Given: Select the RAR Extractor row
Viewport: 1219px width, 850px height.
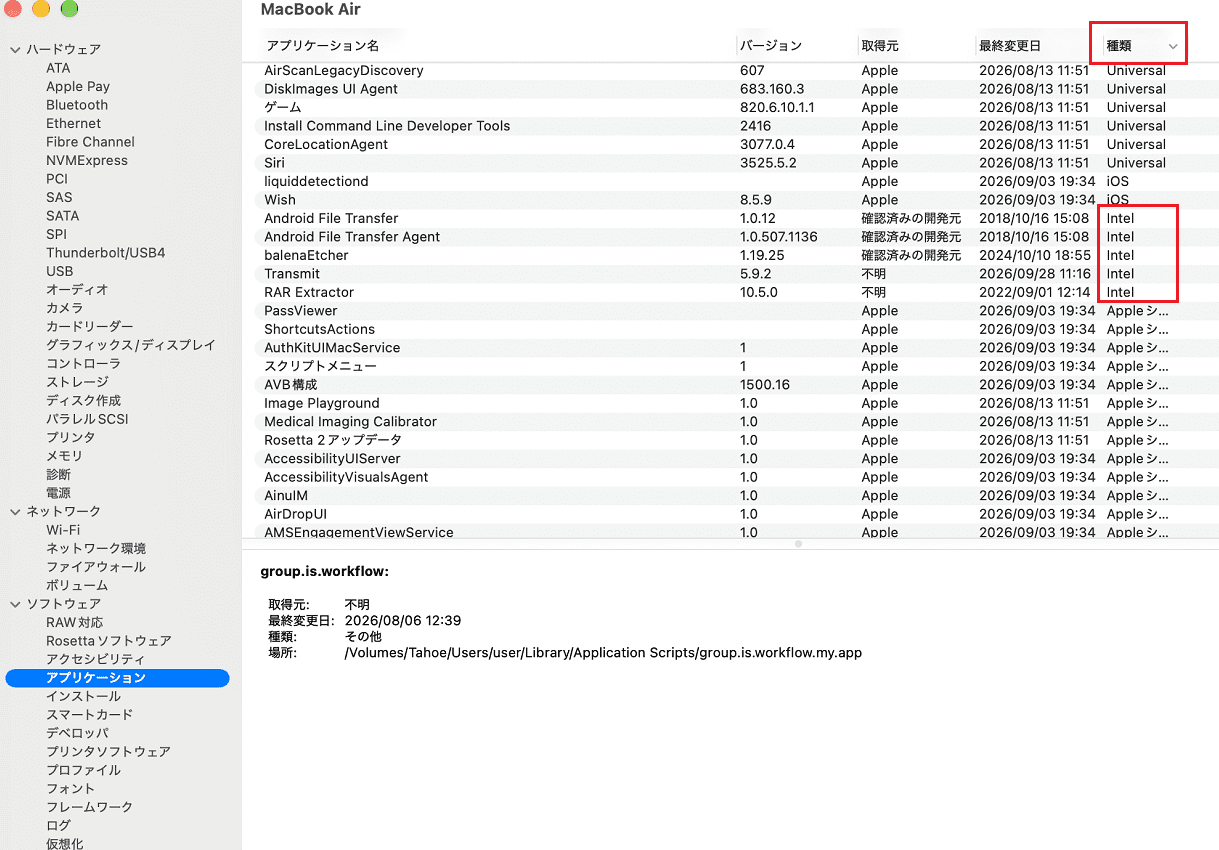Looking at the screenshot, I should 730,292.
